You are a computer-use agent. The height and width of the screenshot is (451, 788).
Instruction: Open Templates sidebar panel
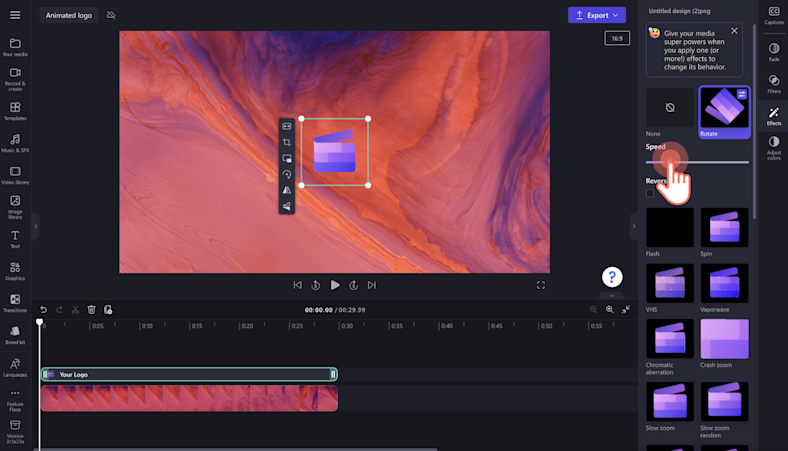point(15,111)
